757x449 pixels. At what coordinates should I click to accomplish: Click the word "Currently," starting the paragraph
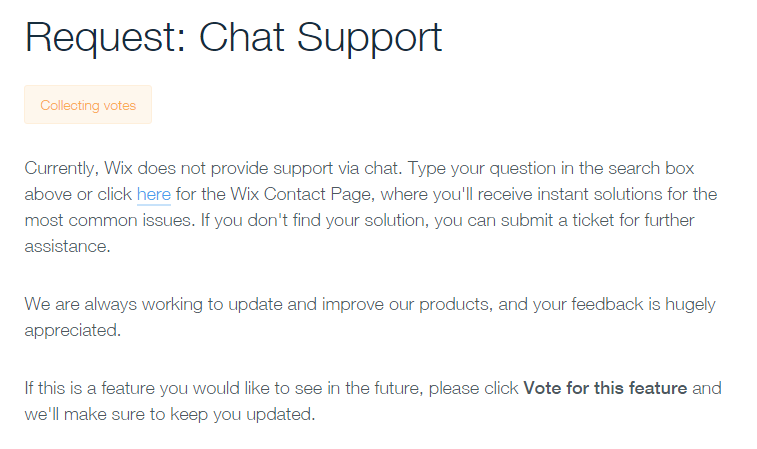click(x=62, y=168)
